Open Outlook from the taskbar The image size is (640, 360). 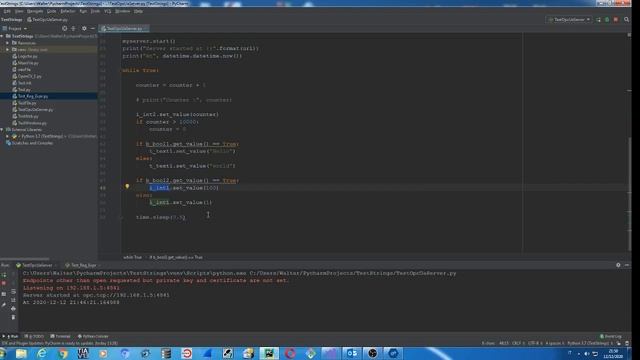click(x=351, y=353)
